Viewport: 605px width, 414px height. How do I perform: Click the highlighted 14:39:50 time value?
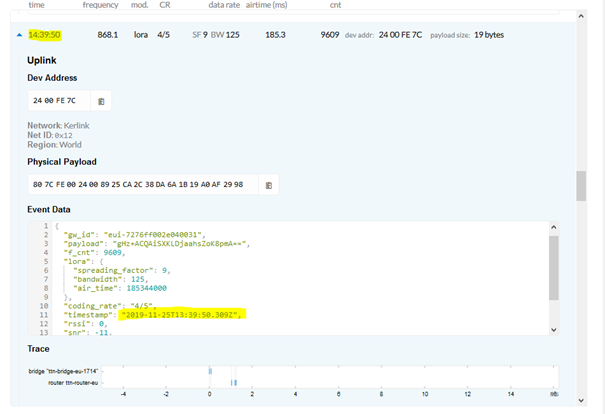(45, 35)
